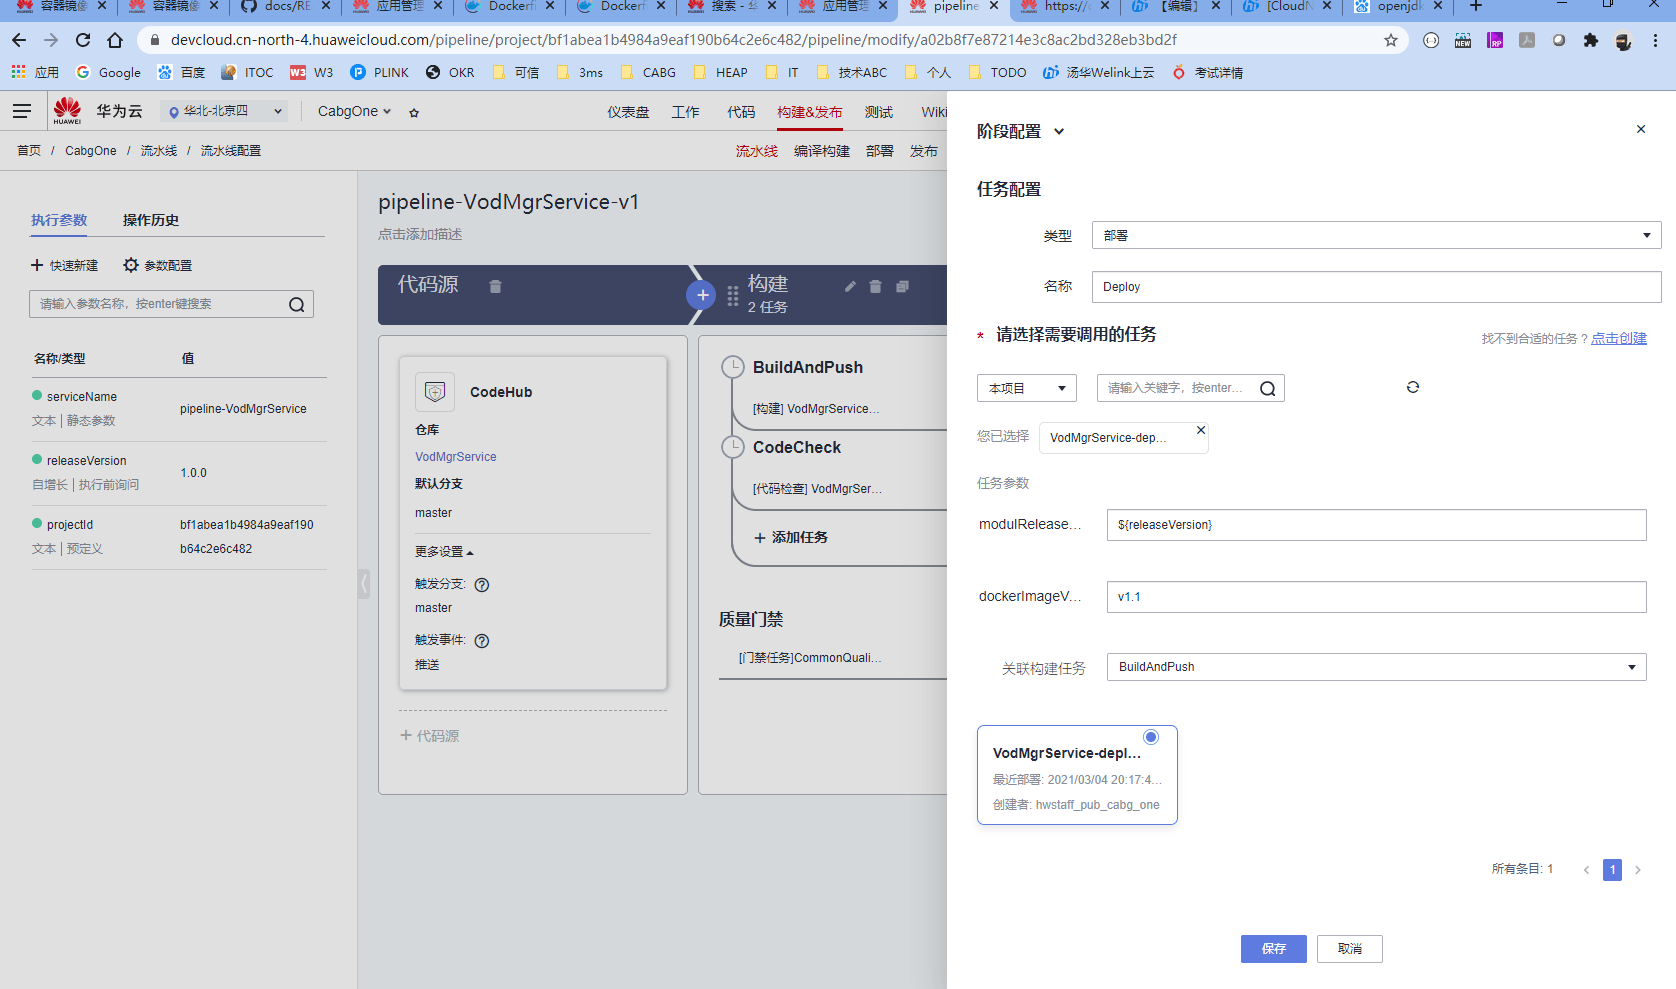Delete the 构建 stage using its trash icon

coord(875,286)
